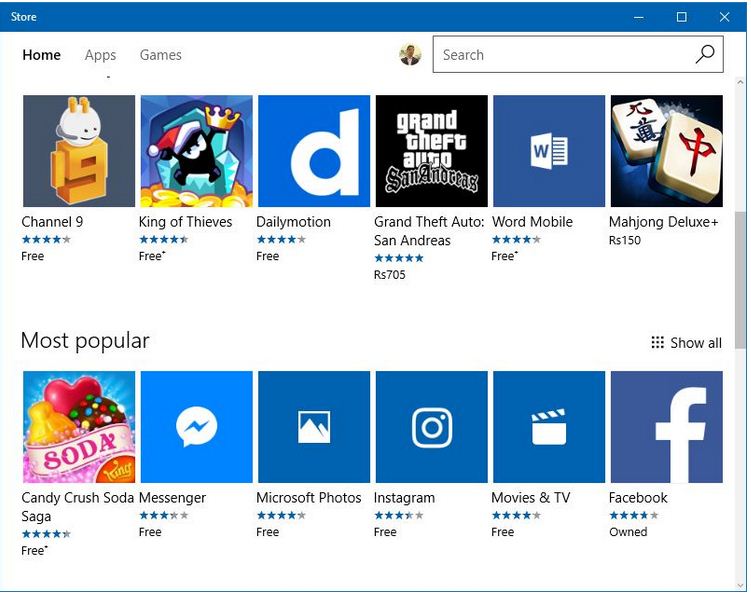Click the King of Thieves title text

pyautogui.click(x=185, y=222)
